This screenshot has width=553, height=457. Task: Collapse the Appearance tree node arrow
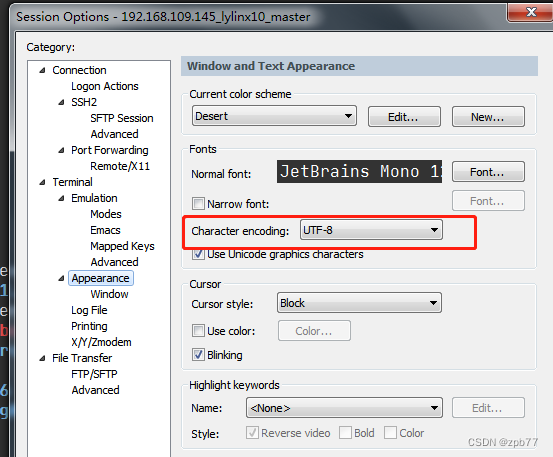[x=61, y=279]
